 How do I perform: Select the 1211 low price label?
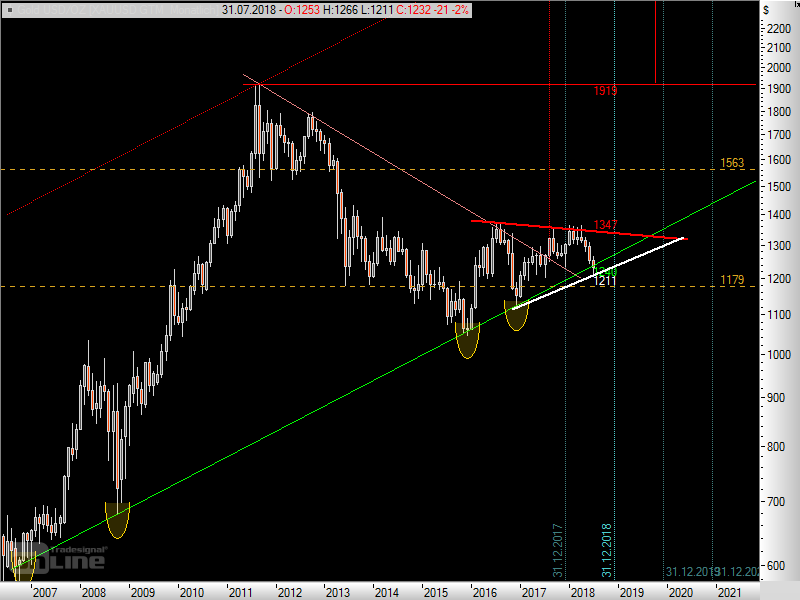click(x=604, y=282)
